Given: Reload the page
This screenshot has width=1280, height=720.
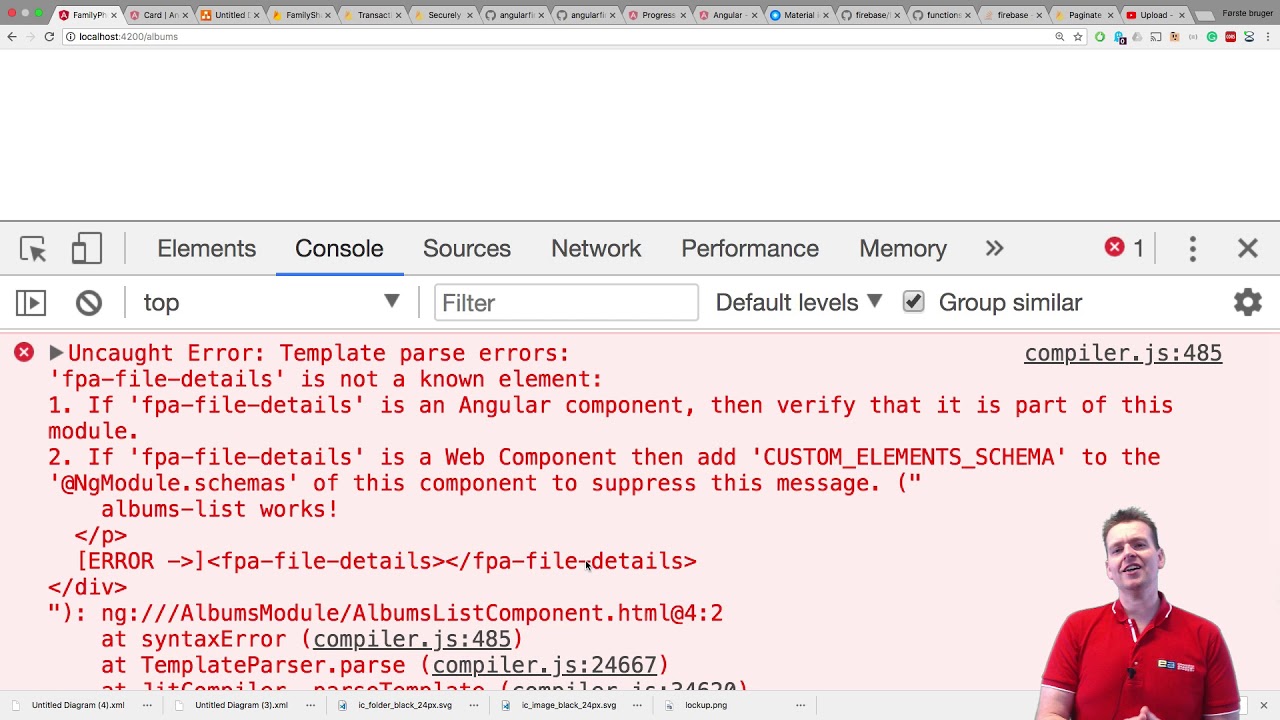Looking at the screenshot, I should 49,36.
